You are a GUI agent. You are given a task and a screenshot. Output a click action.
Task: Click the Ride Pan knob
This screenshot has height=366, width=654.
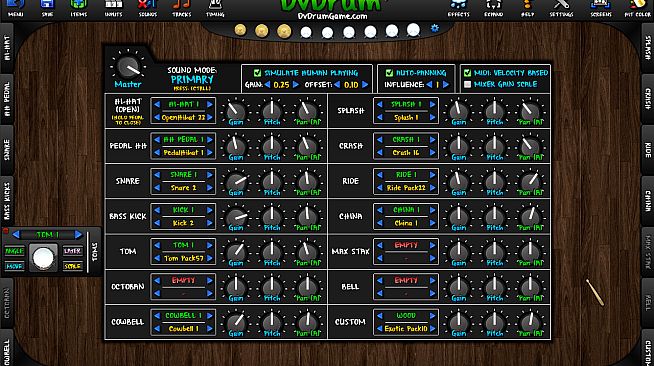pos(531,182)
